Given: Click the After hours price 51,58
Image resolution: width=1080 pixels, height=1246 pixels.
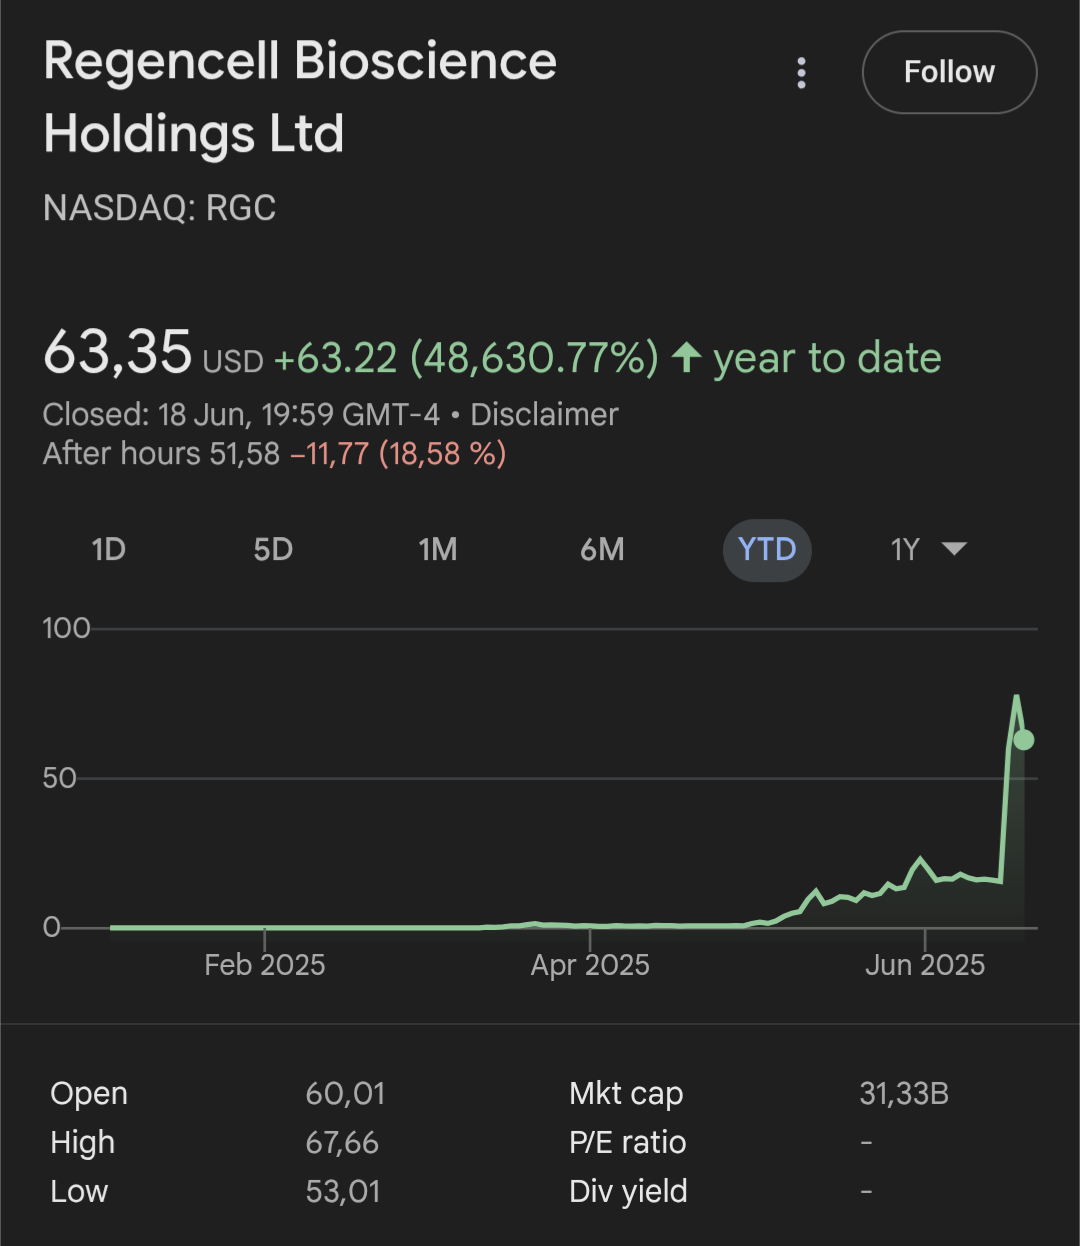Looking at the screenshot, I should pyautogui.click(x=244, y=454).
